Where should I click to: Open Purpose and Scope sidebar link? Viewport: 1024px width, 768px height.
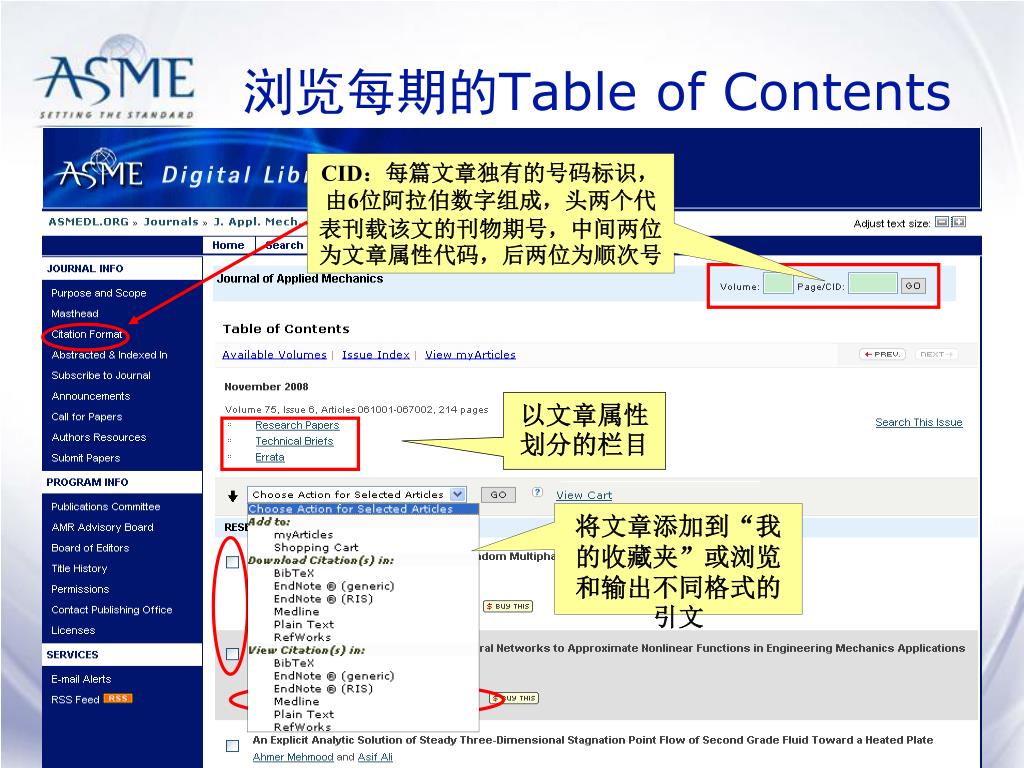click(x=99, y=293)
